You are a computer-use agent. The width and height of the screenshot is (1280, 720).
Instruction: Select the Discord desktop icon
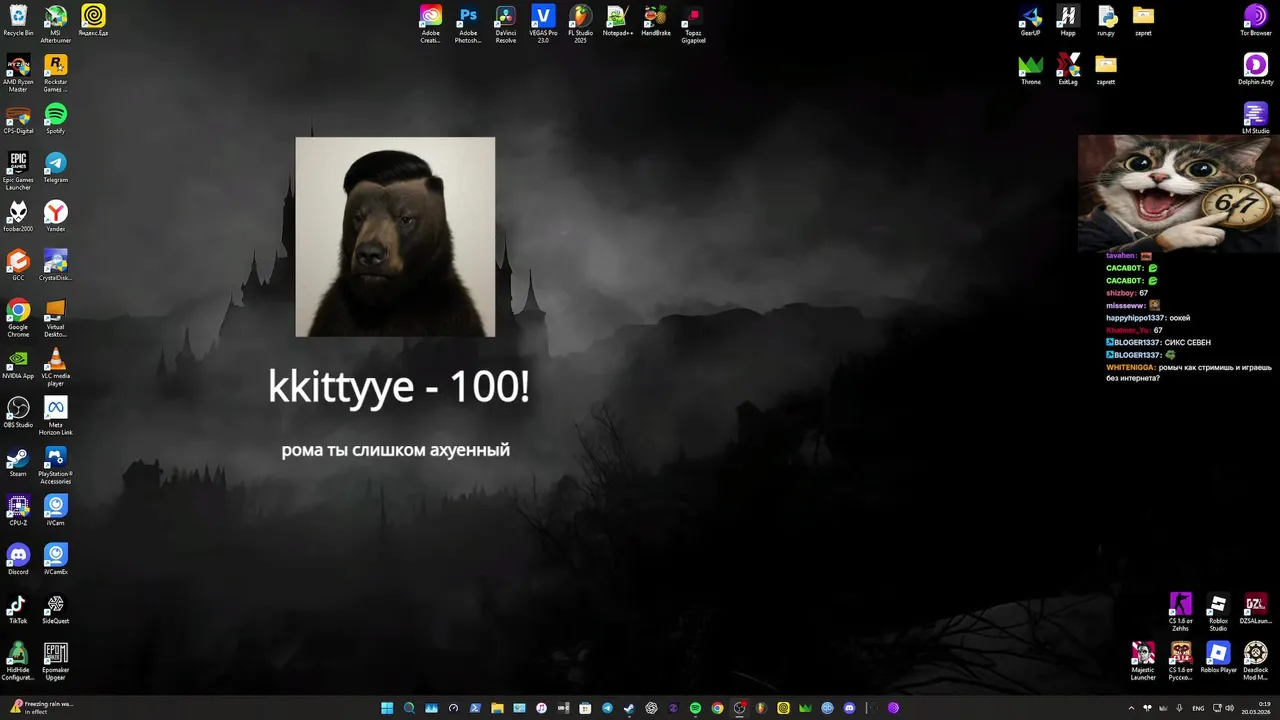click(18, 559)
